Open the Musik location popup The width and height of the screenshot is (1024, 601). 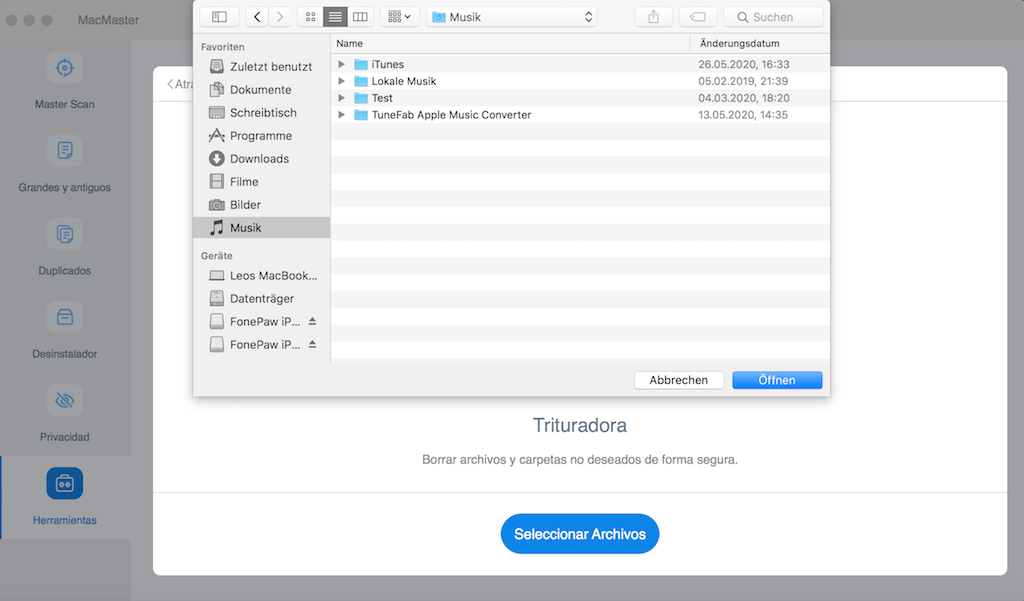(513, 17)
